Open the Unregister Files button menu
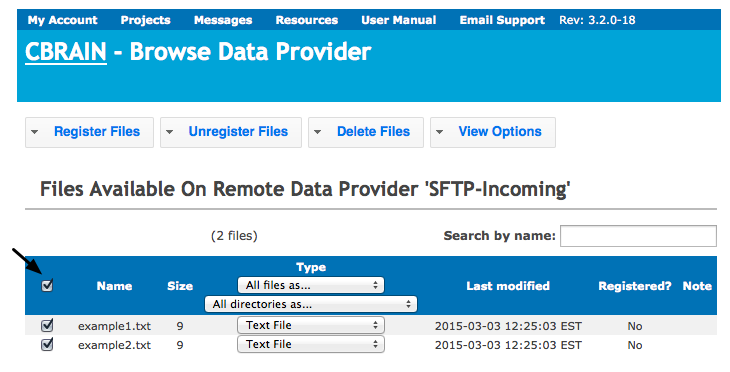Screen dimensions: 730x372 point(231,132)
